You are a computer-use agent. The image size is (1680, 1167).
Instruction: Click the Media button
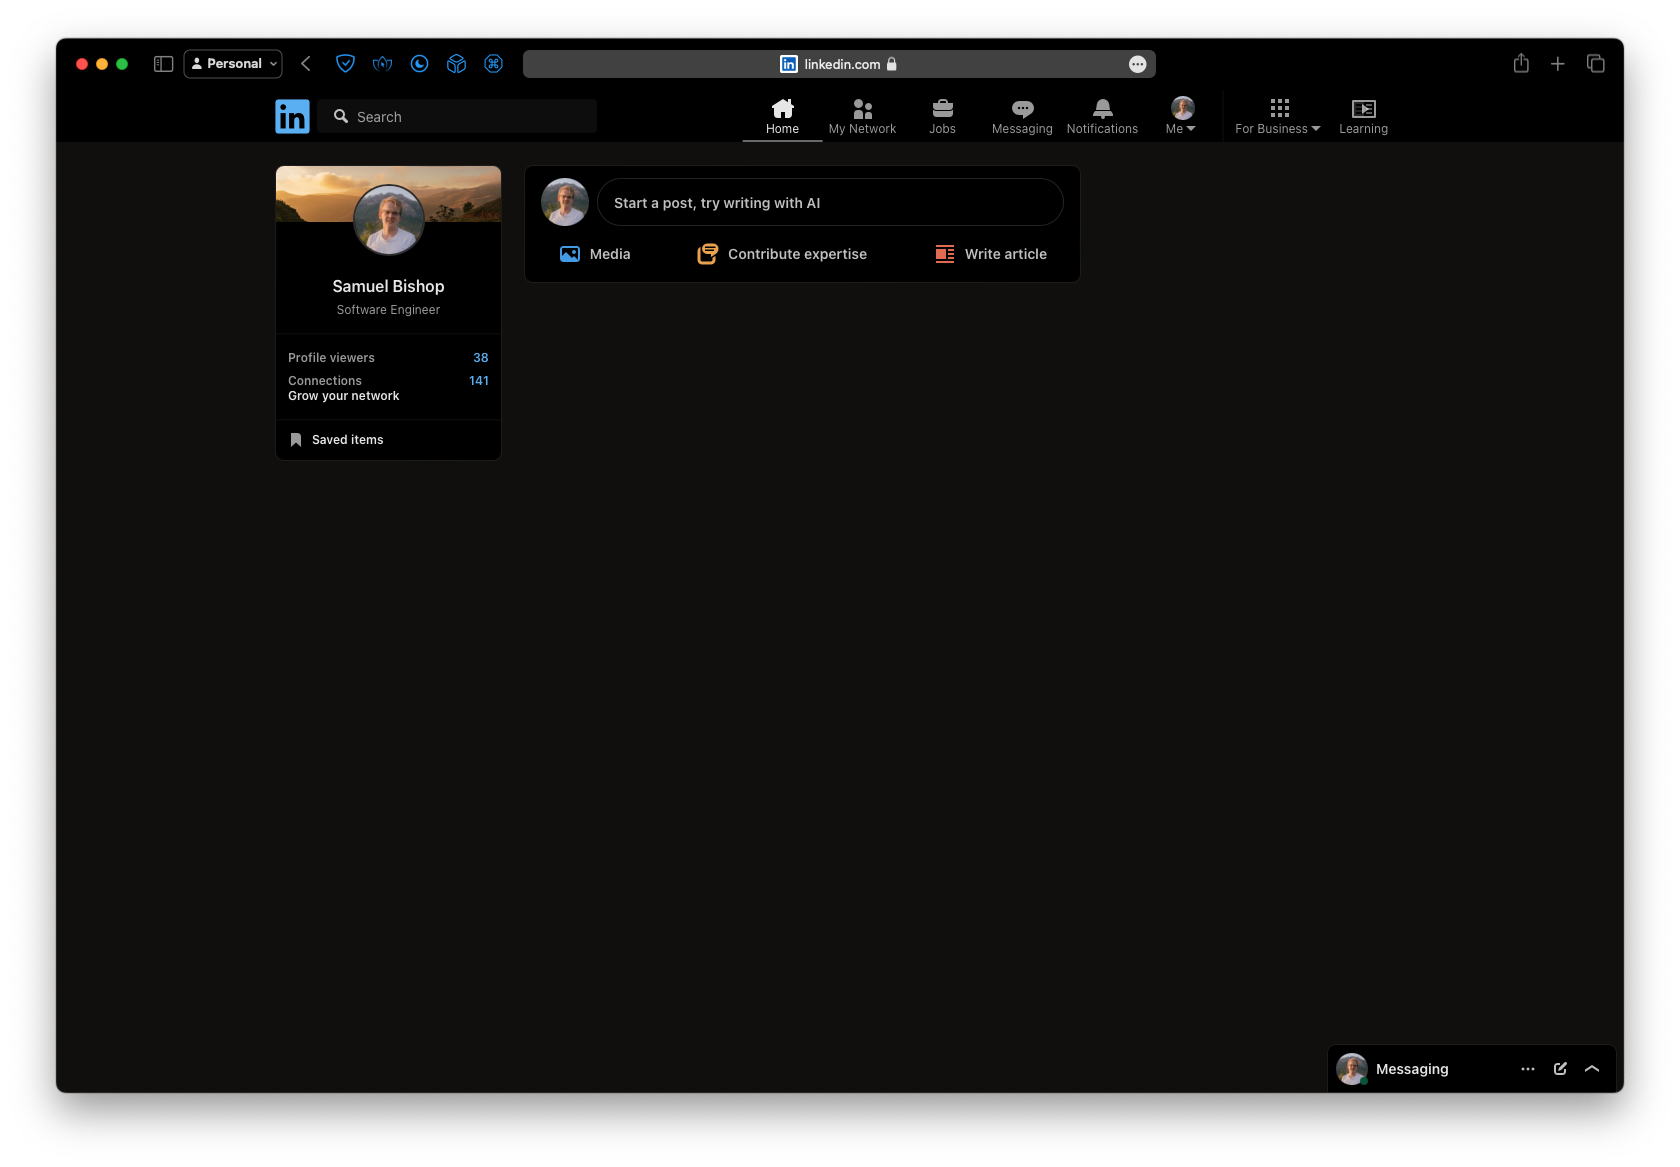click(x=595, y=254)
